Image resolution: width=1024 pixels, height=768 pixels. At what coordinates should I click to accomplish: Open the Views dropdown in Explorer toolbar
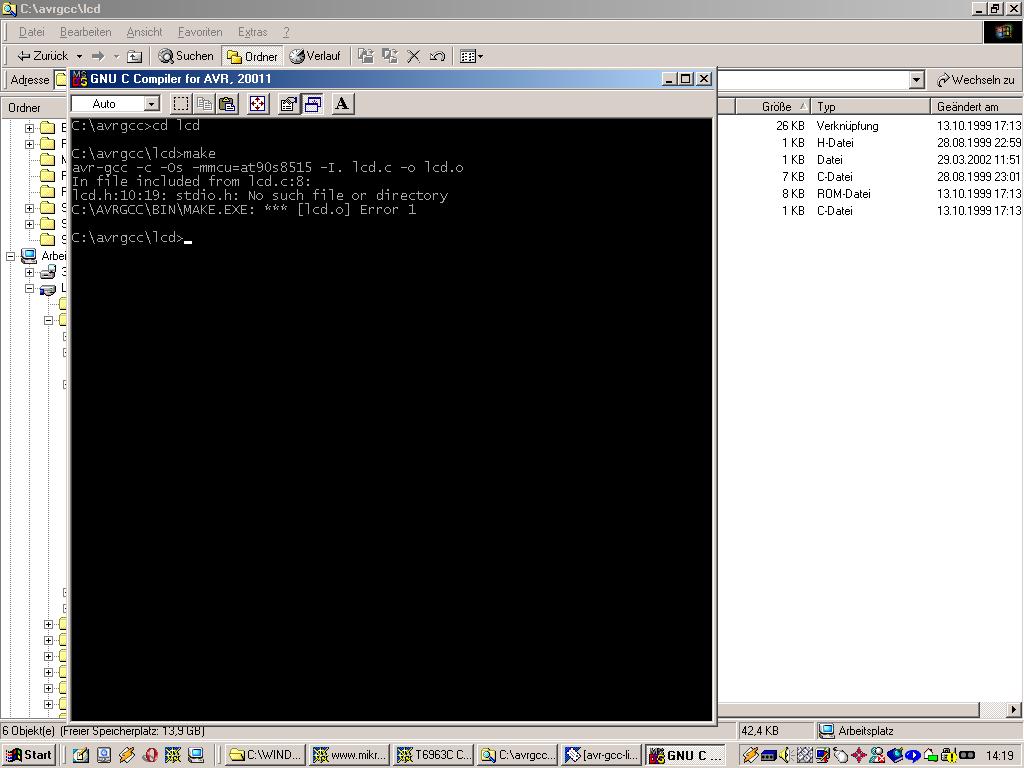tap(472, 56)
